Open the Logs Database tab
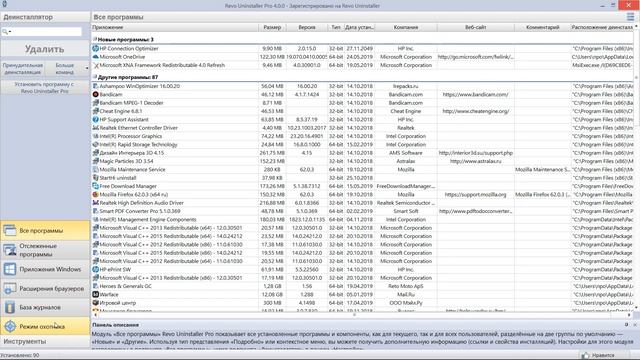 click(x=45, y=307)
